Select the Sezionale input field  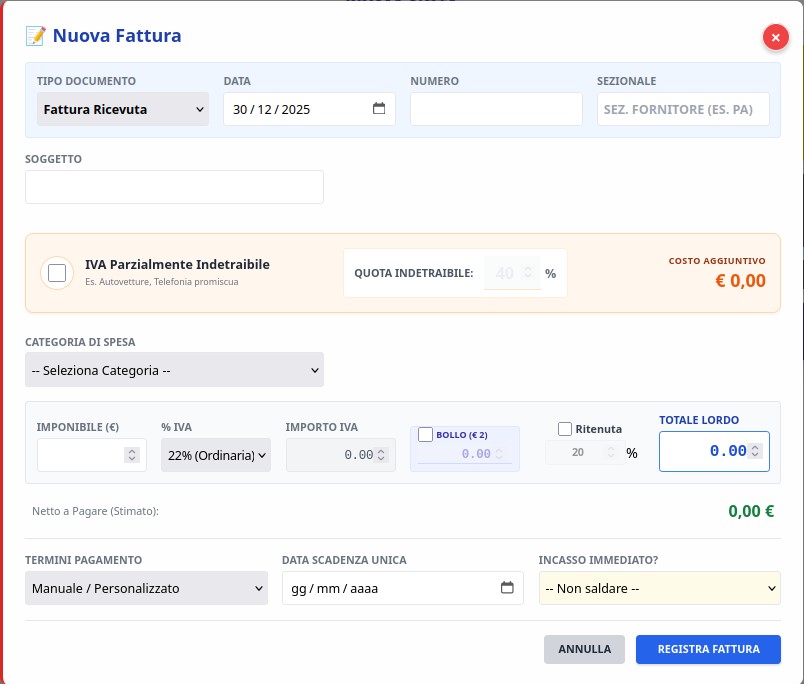[x=683, y=109]
